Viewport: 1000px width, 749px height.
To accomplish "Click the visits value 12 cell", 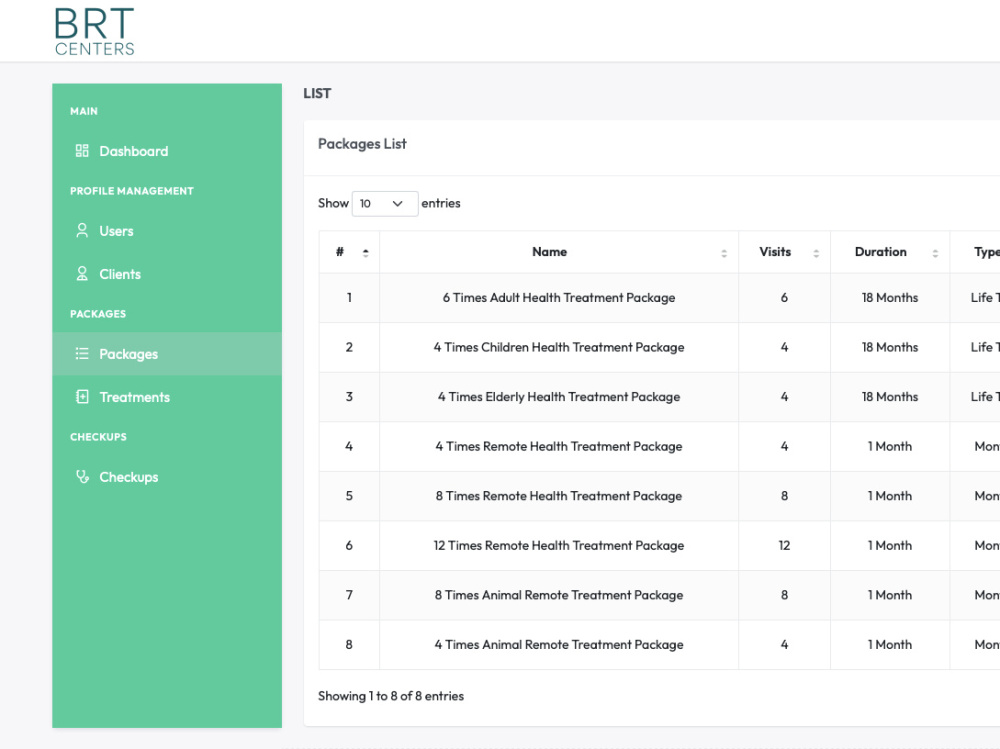I will click(x=784, y=545).
